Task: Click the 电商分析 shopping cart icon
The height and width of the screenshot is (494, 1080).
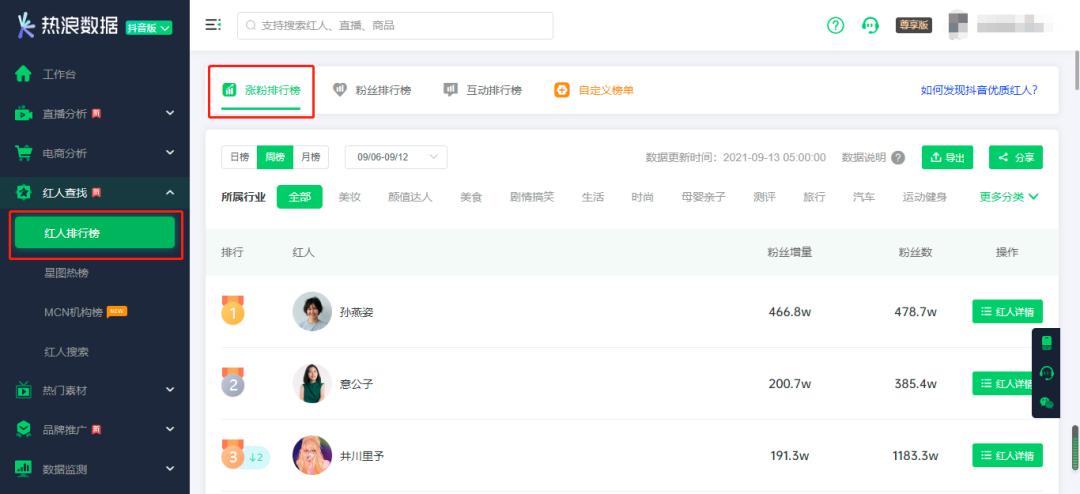Action: tap(23, 153)
